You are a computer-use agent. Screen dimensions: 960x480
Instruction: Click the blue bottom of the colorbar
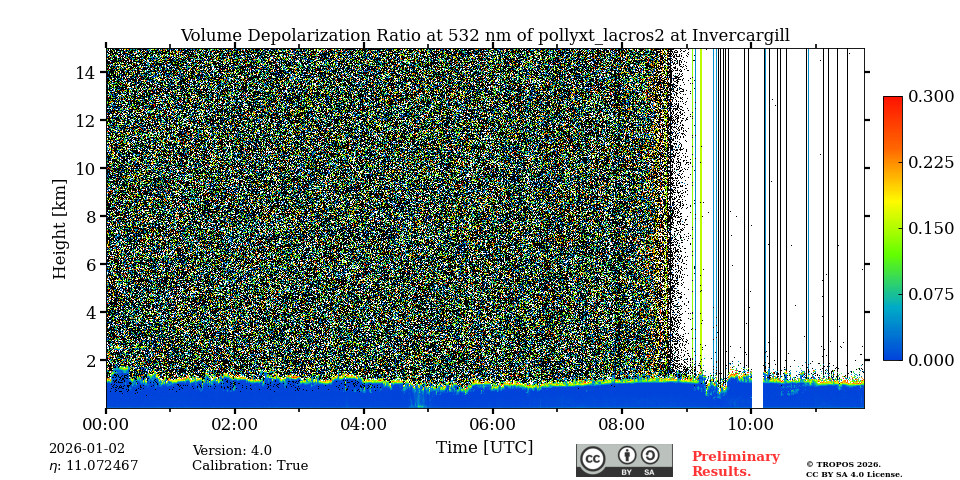tap(892, 353)
